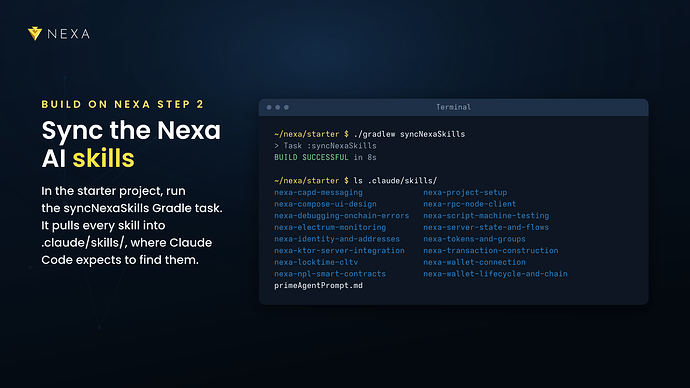Viewport: 690px width, 388px height.
Task: Click "In the starter project, run" line
Action: tap(114, 191)
